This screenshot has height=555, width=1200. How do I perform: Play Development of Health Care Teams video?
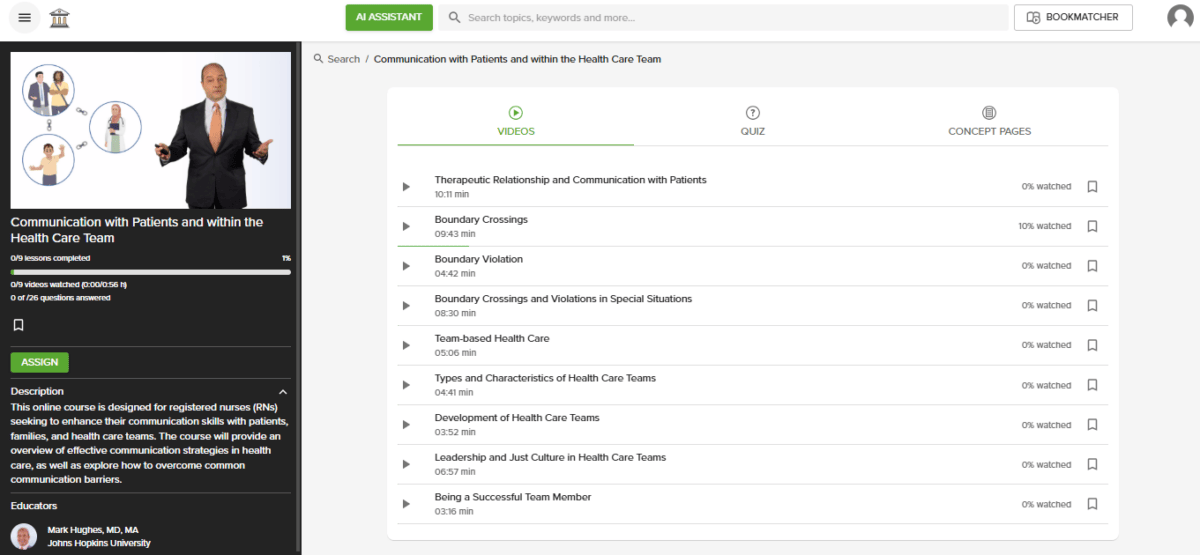tap(406, 425)
